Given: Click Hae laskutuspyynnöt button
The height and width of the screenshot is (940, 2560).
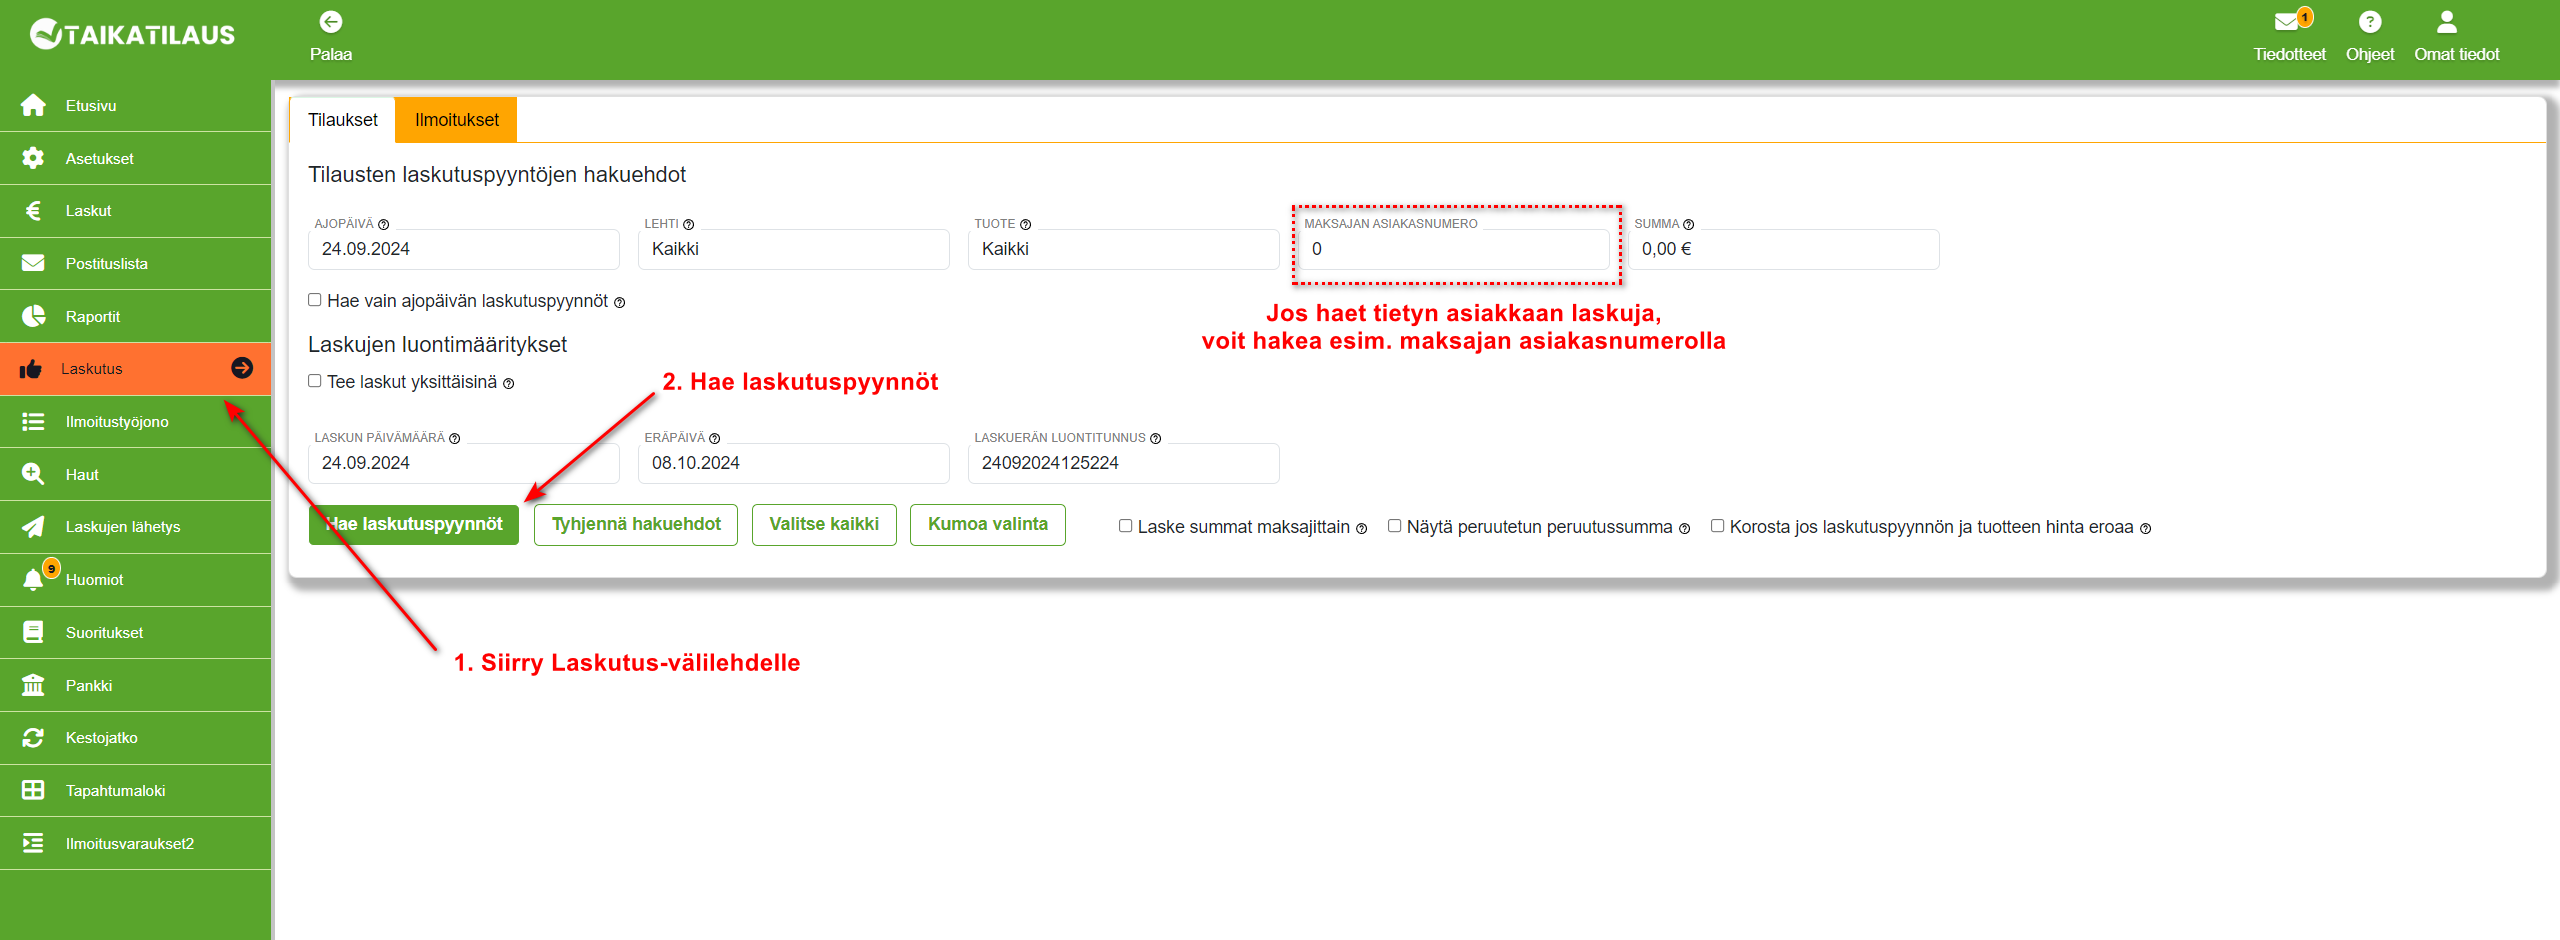Looking at the screenshot, I should (414, 524).
